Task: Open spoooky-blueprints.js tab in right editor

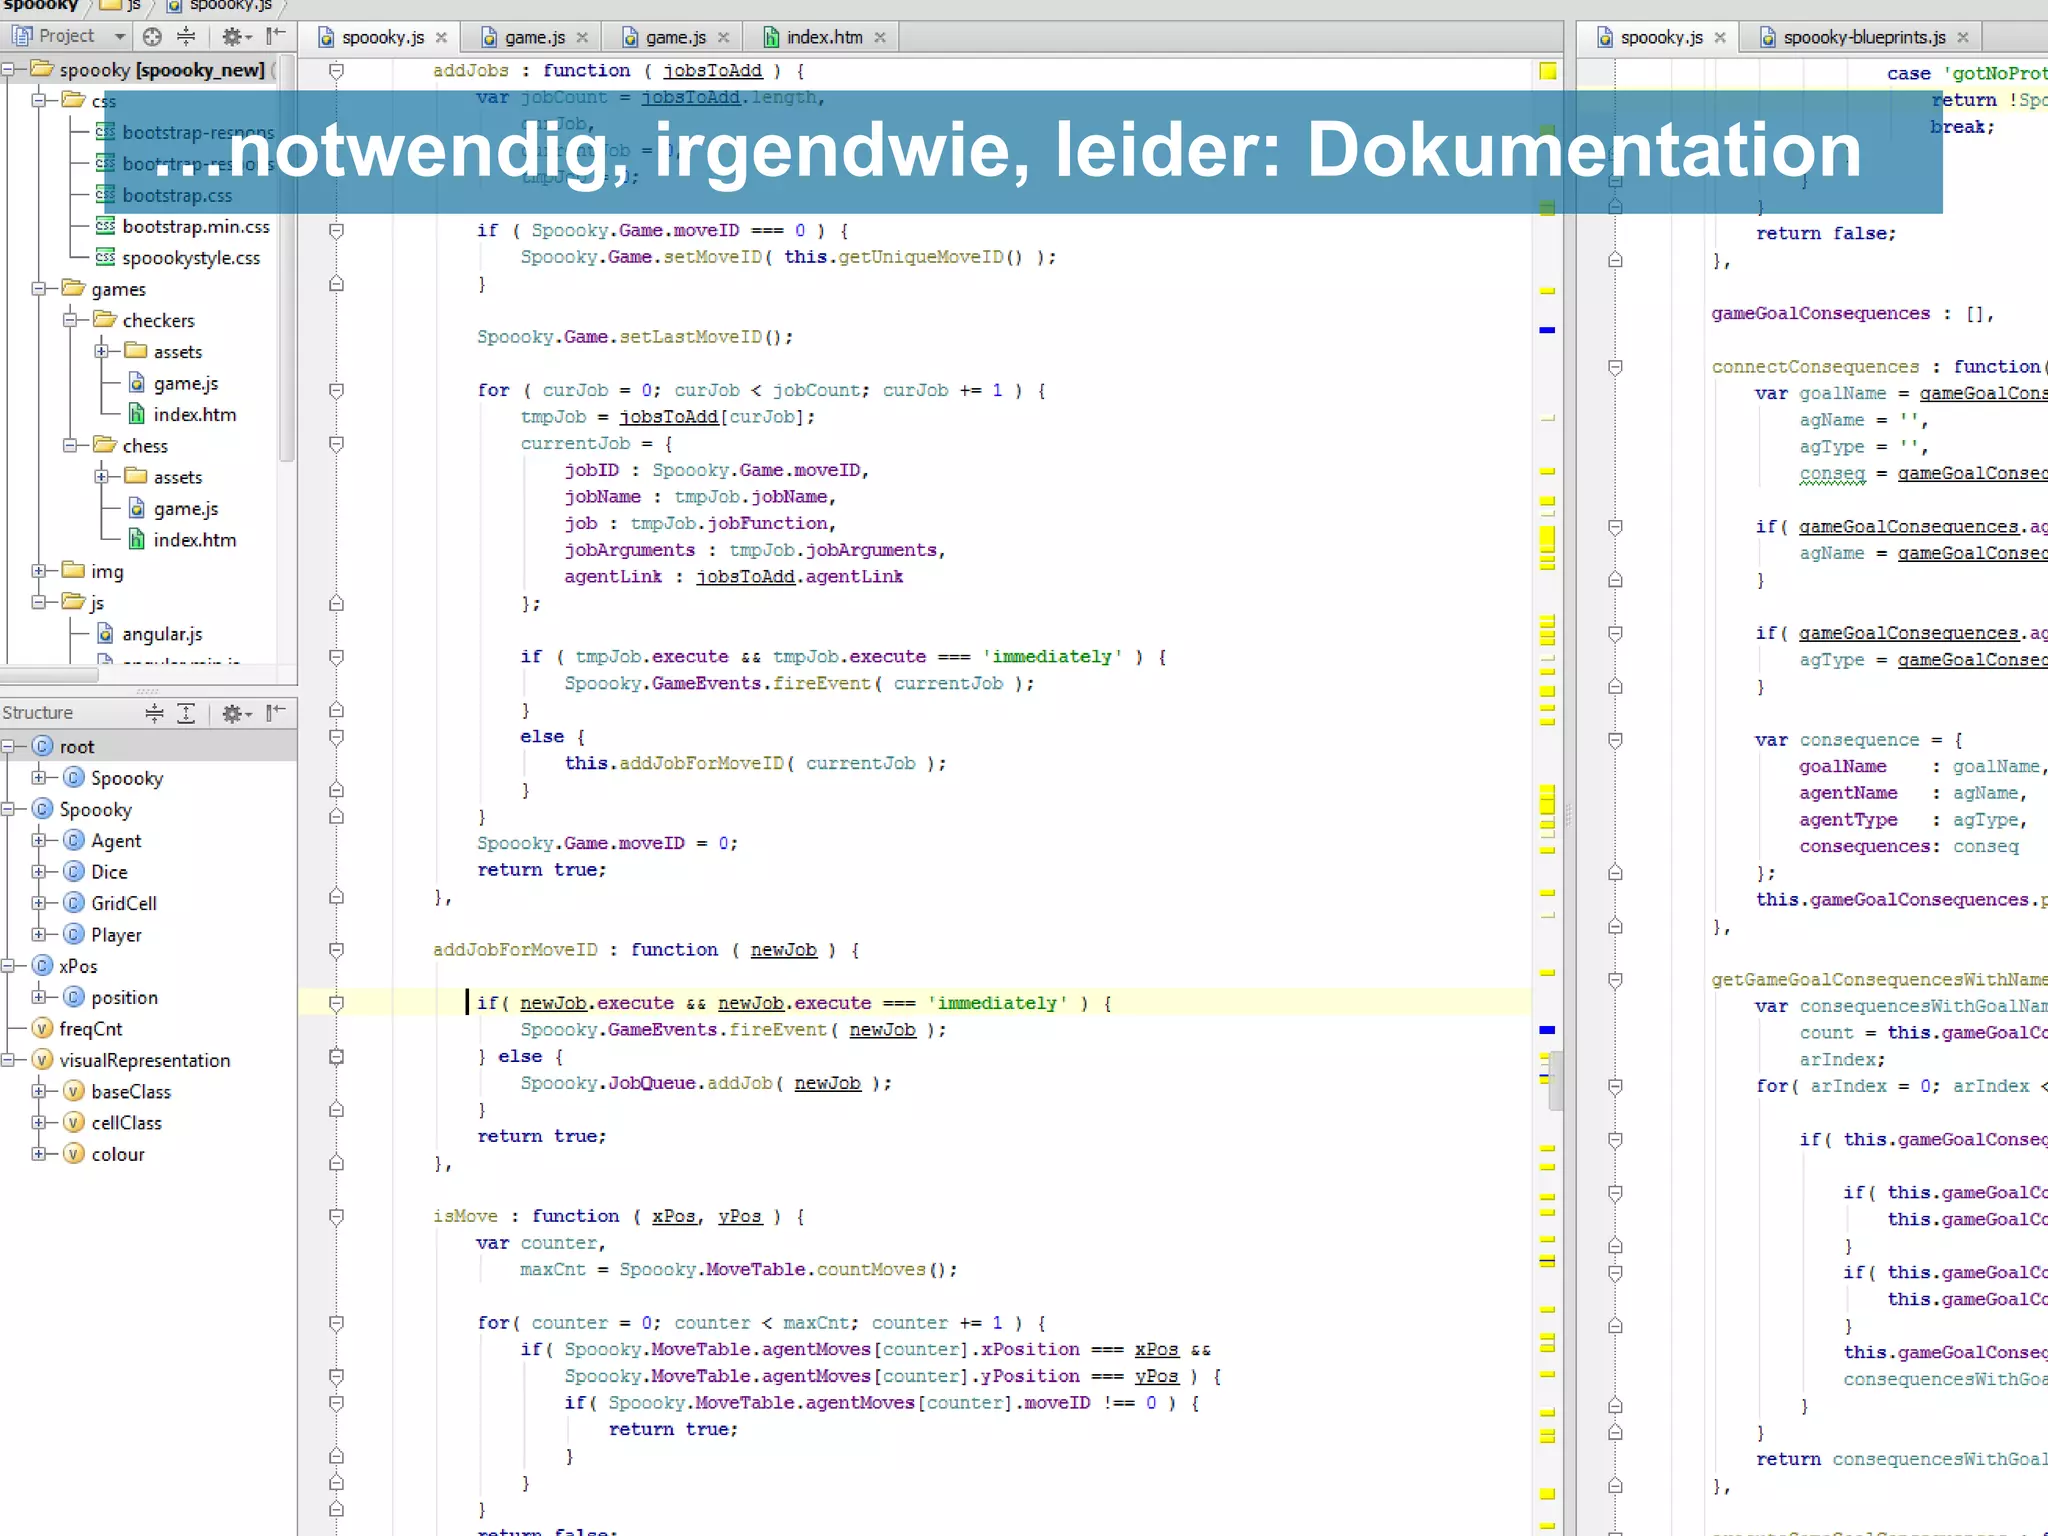Action: pyautogui.click(x=1864, y=37)
